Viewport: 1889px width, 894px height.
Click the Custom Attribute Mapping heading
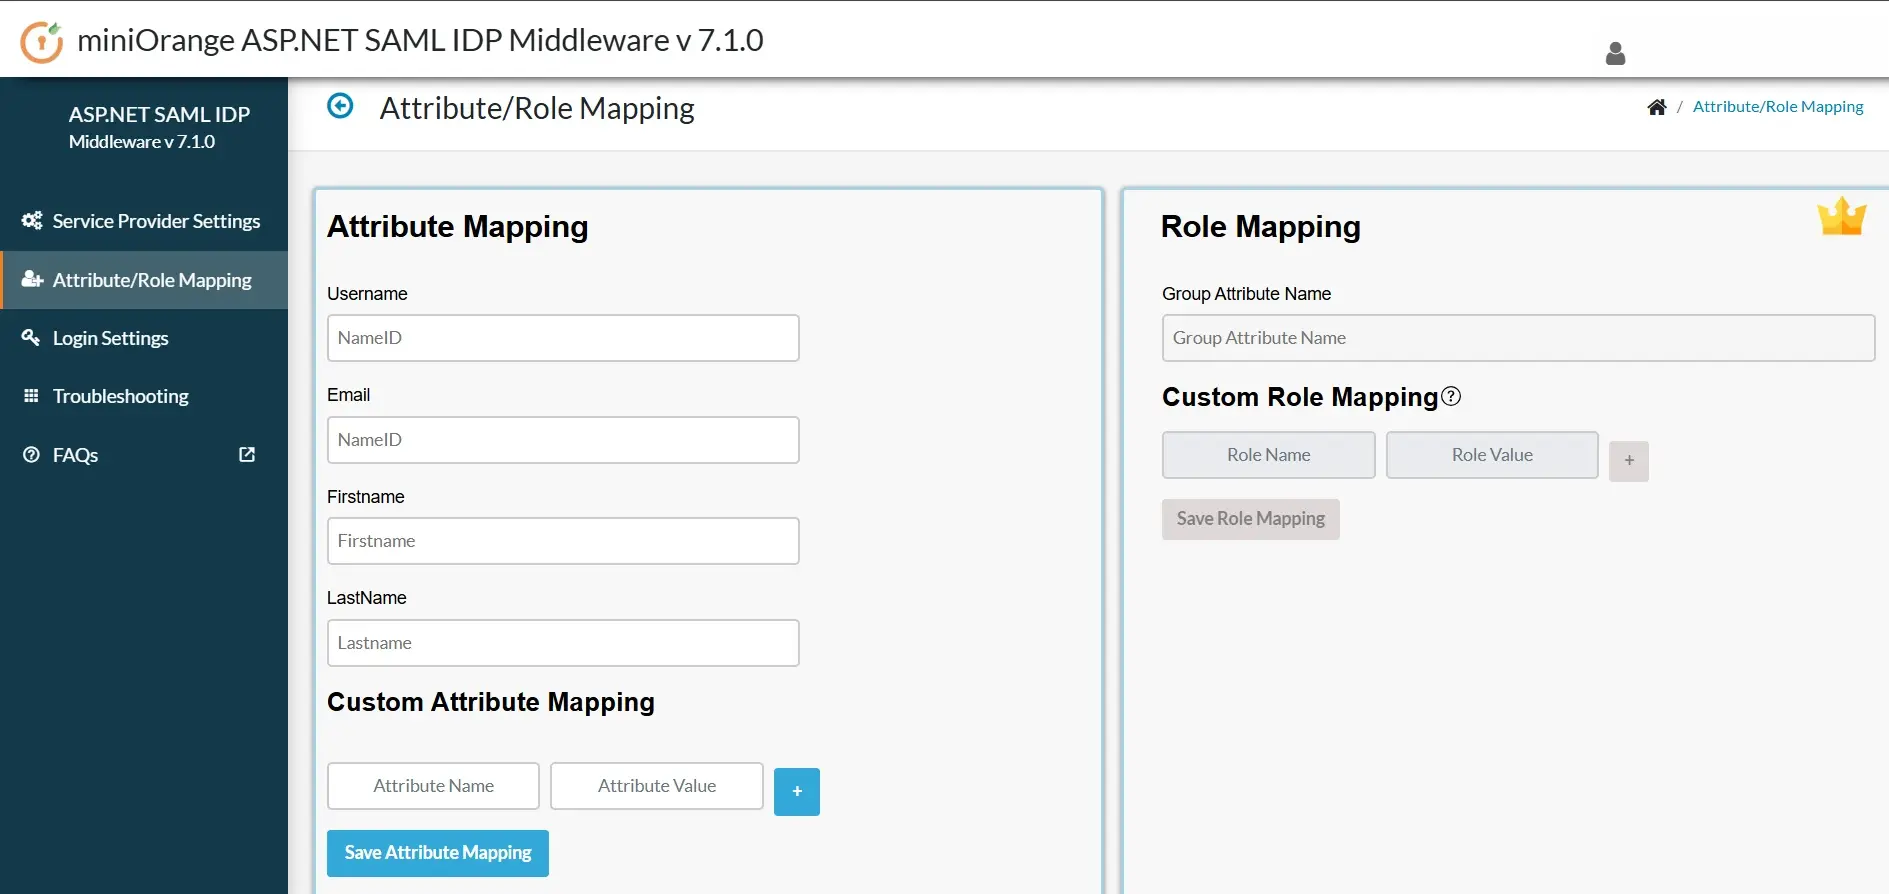pyautogui.click(x=491, y=702)
